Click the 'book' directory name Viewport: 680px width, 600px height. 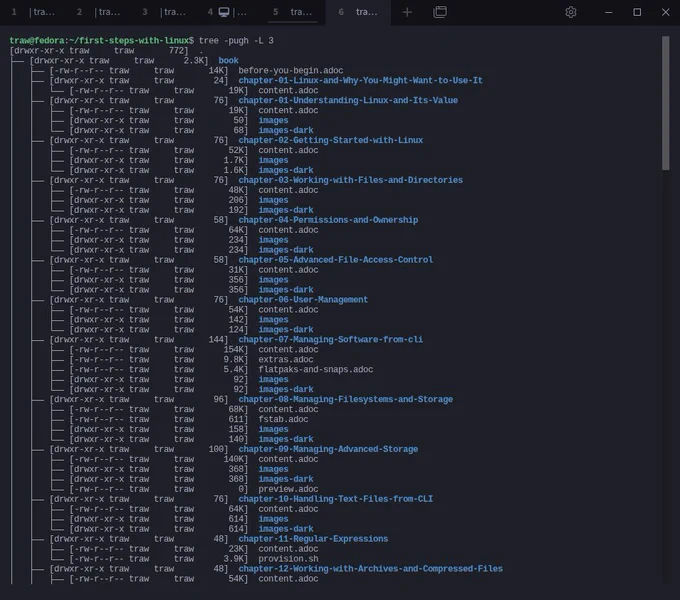coord(229,60)
